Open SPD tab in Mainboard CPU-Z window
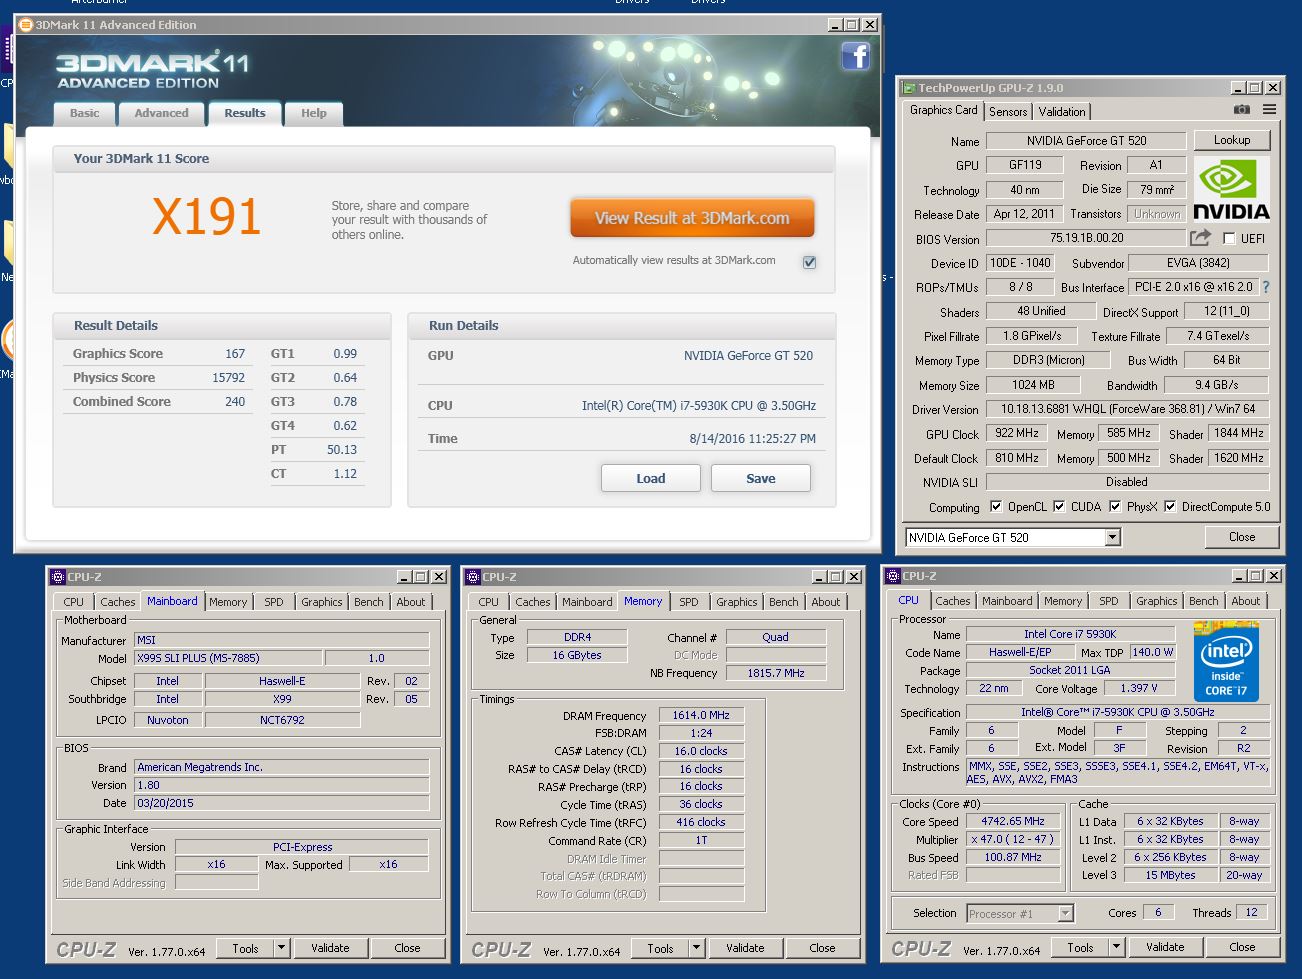1302x979 pixels. pos(274,602)
